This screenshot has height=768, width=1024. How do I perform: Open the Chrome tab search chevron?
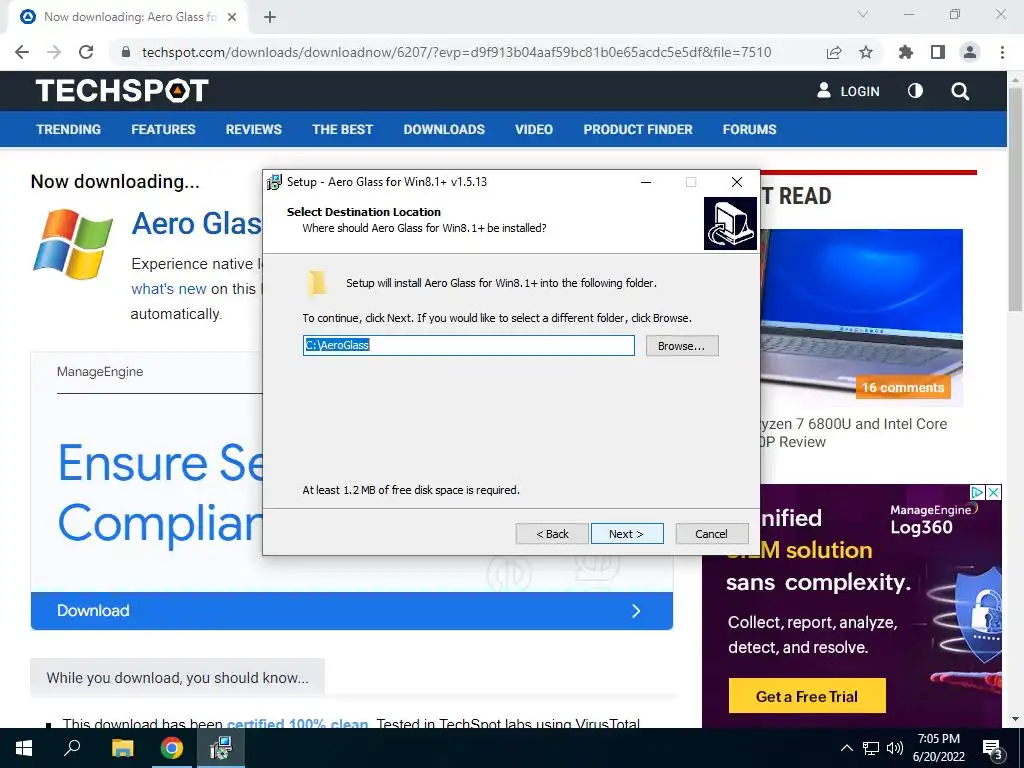[863, 14]
